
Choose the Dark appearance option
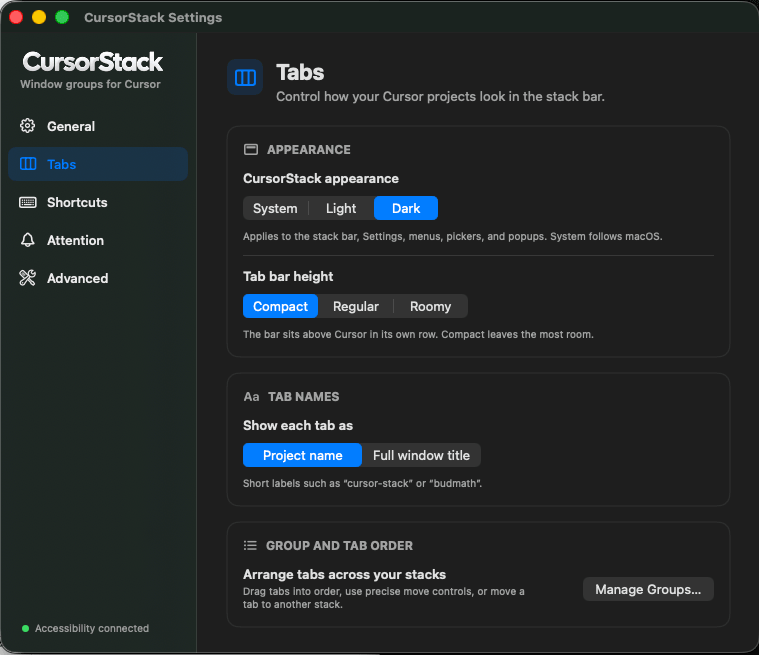(x=406, y=208)
